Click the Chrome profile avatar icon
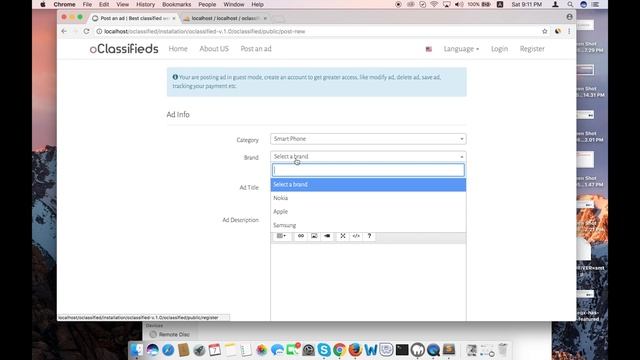The width and height of the screenshot is (640, 360). coord(569,17)
